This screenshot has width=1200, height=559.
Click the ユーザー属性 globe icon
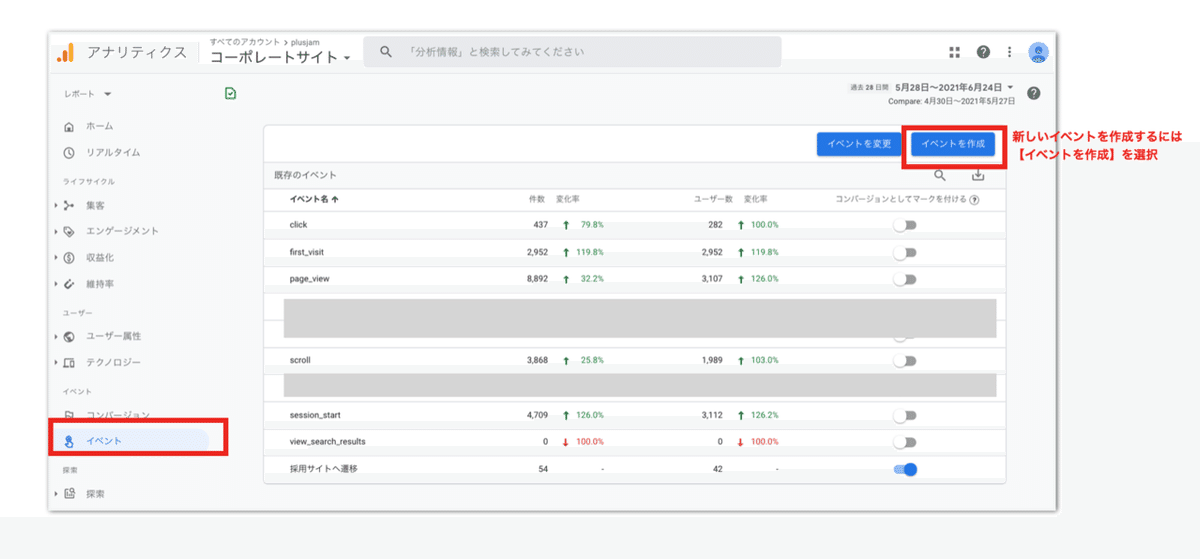click(x=69, y=336)
